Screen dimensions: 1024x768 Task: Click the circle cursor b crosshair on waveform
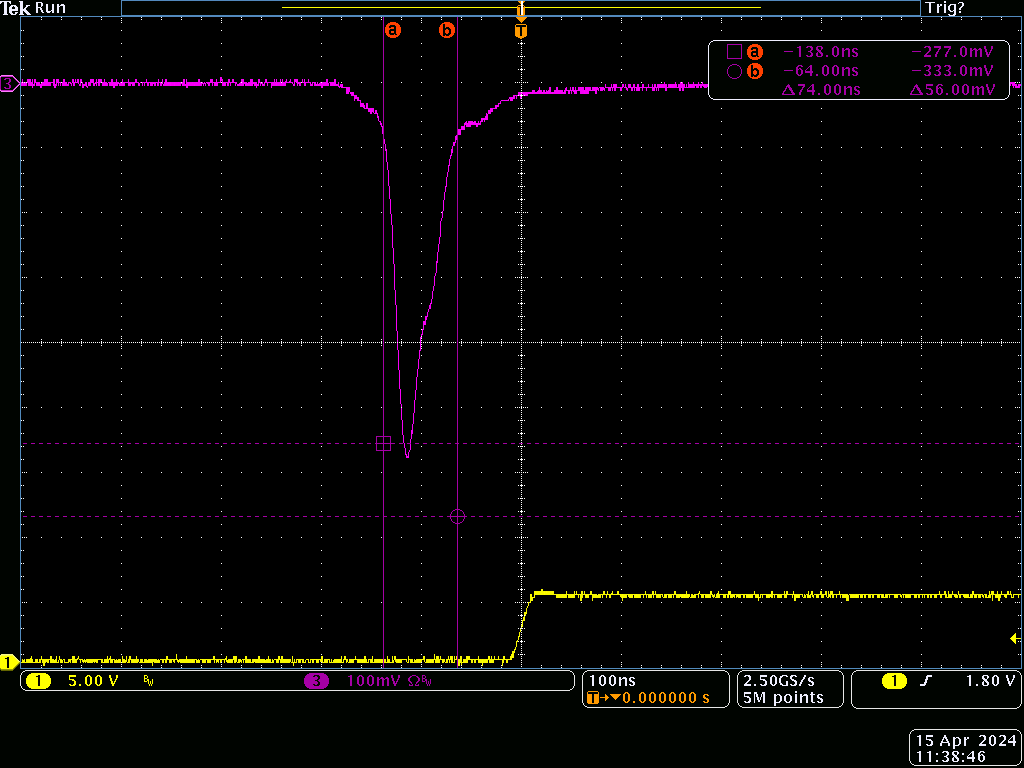pos(457,517)
